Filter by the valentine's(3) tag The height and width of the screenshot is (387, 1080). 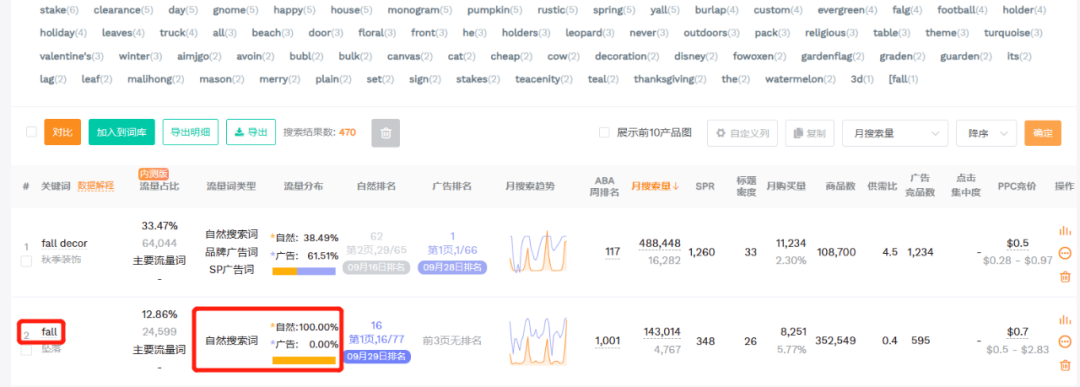click(x=72, y=56)
